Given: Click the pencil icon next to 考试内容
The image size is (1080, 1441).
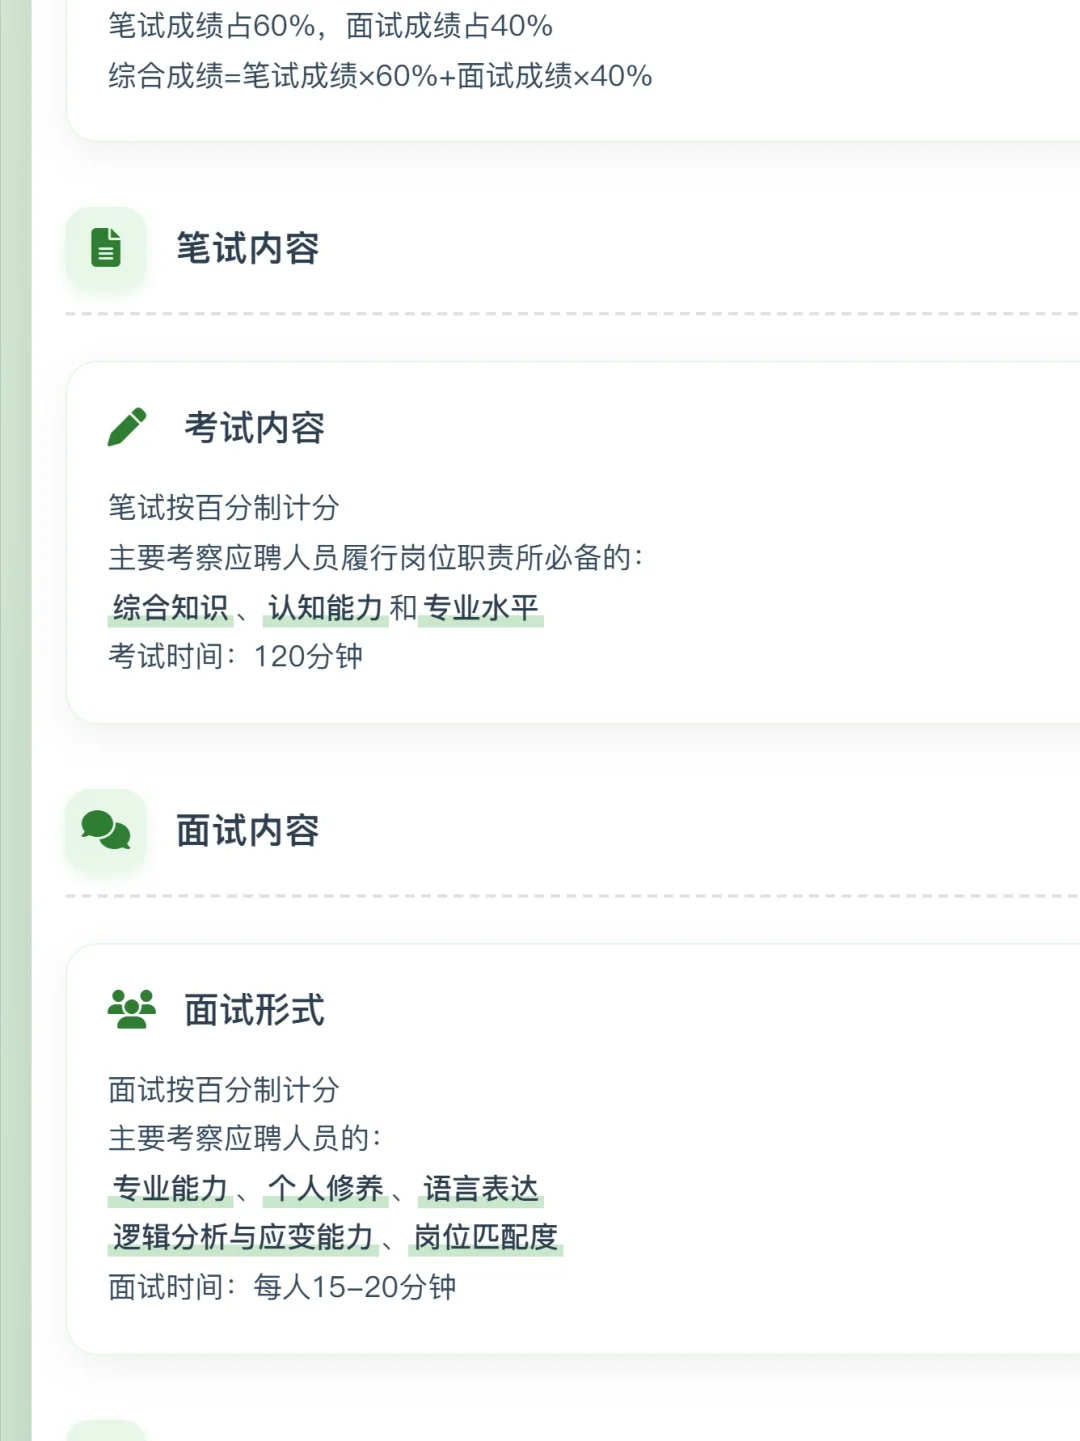Looking at the screenshot, I should tap(127, 427).
